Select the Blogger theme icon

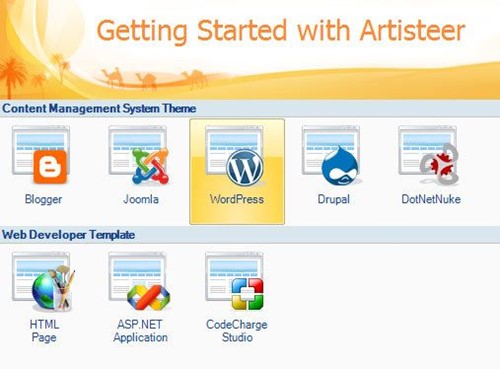click(x=41, y=155)
